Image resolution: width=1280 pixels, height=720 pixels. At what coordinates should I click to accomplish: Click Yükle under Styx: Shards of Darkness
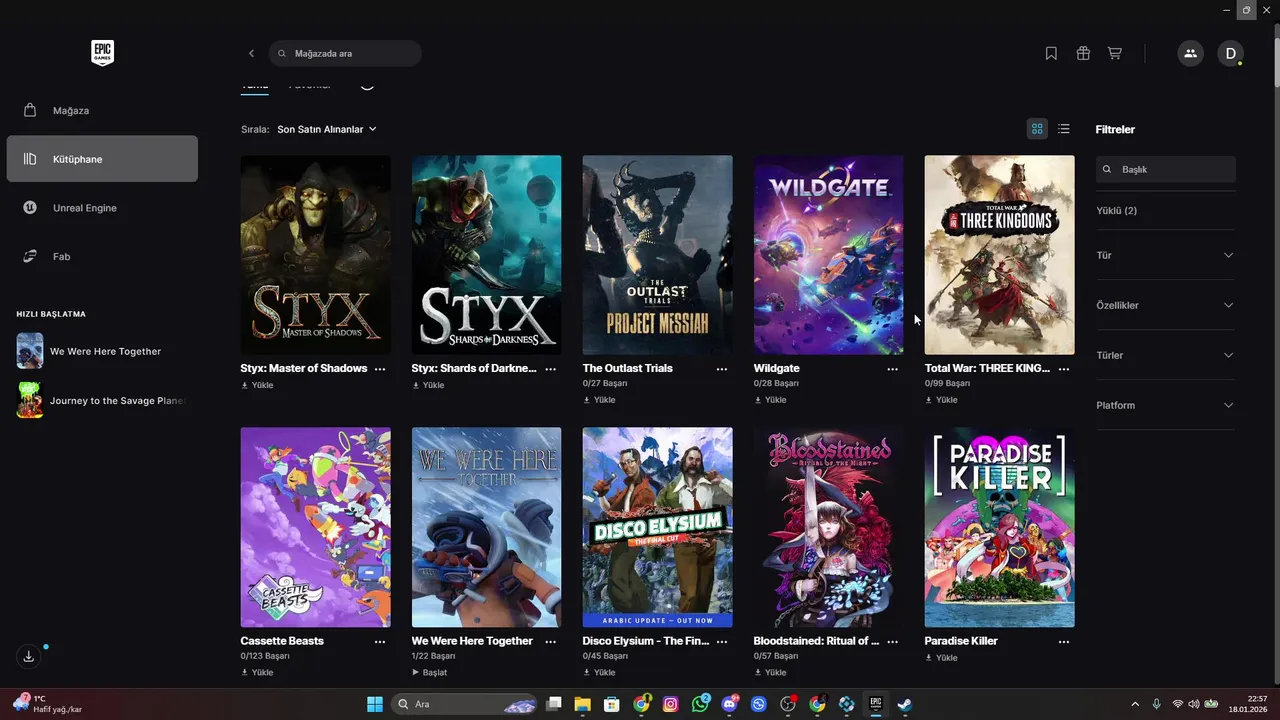[x=428, y=385]
